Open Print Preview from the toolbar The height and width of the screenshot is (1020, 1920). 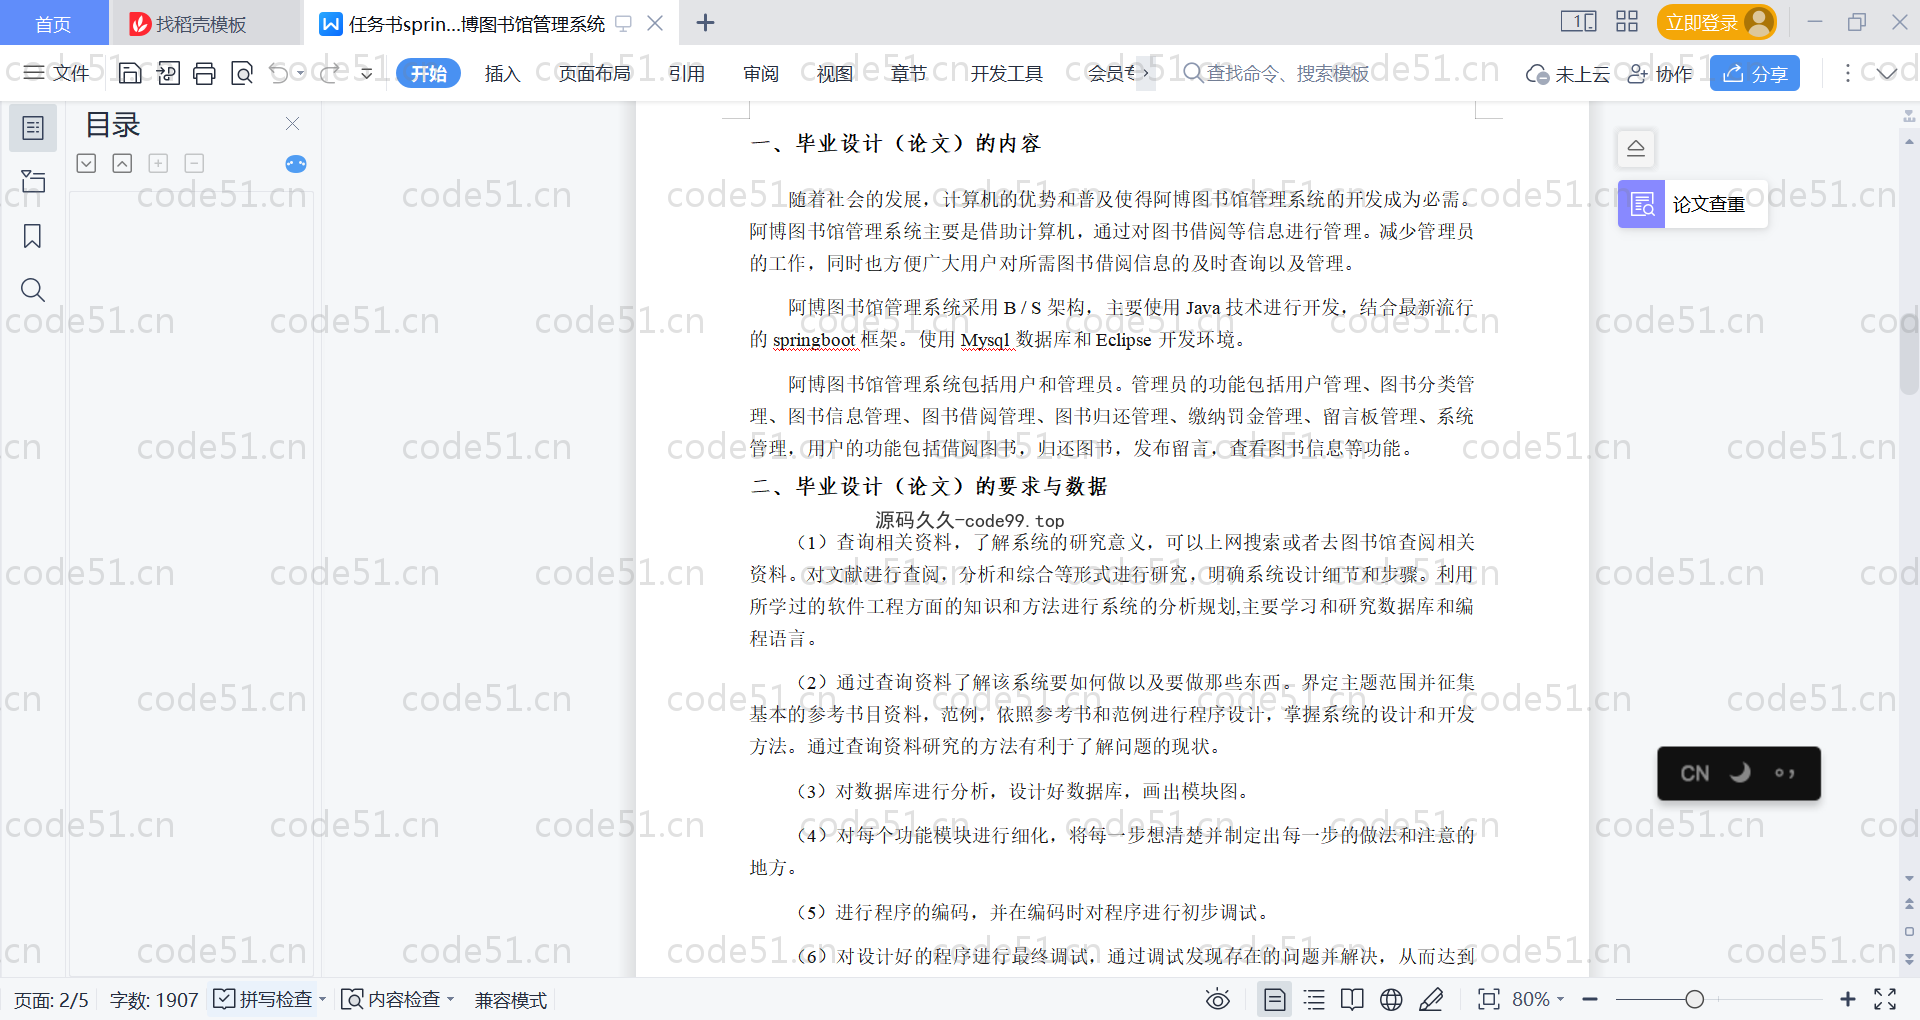point(242,73)
